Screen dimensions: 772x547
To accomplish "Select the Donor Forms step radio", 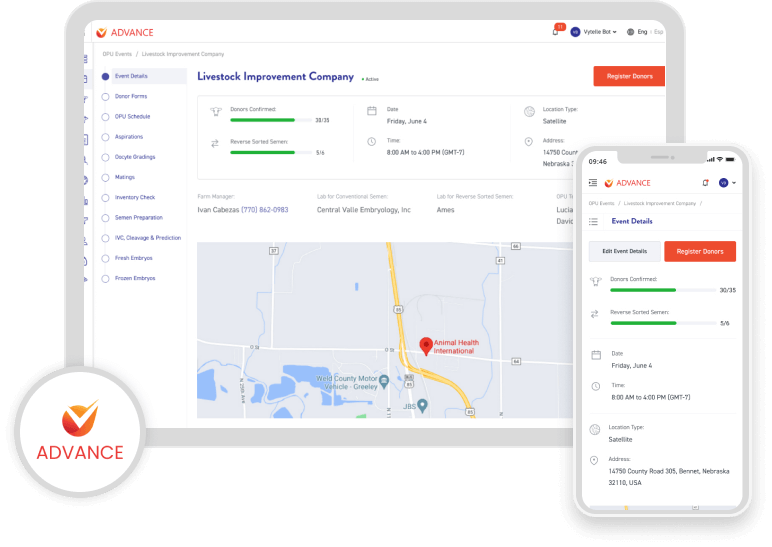I will (x=105, y=96).
